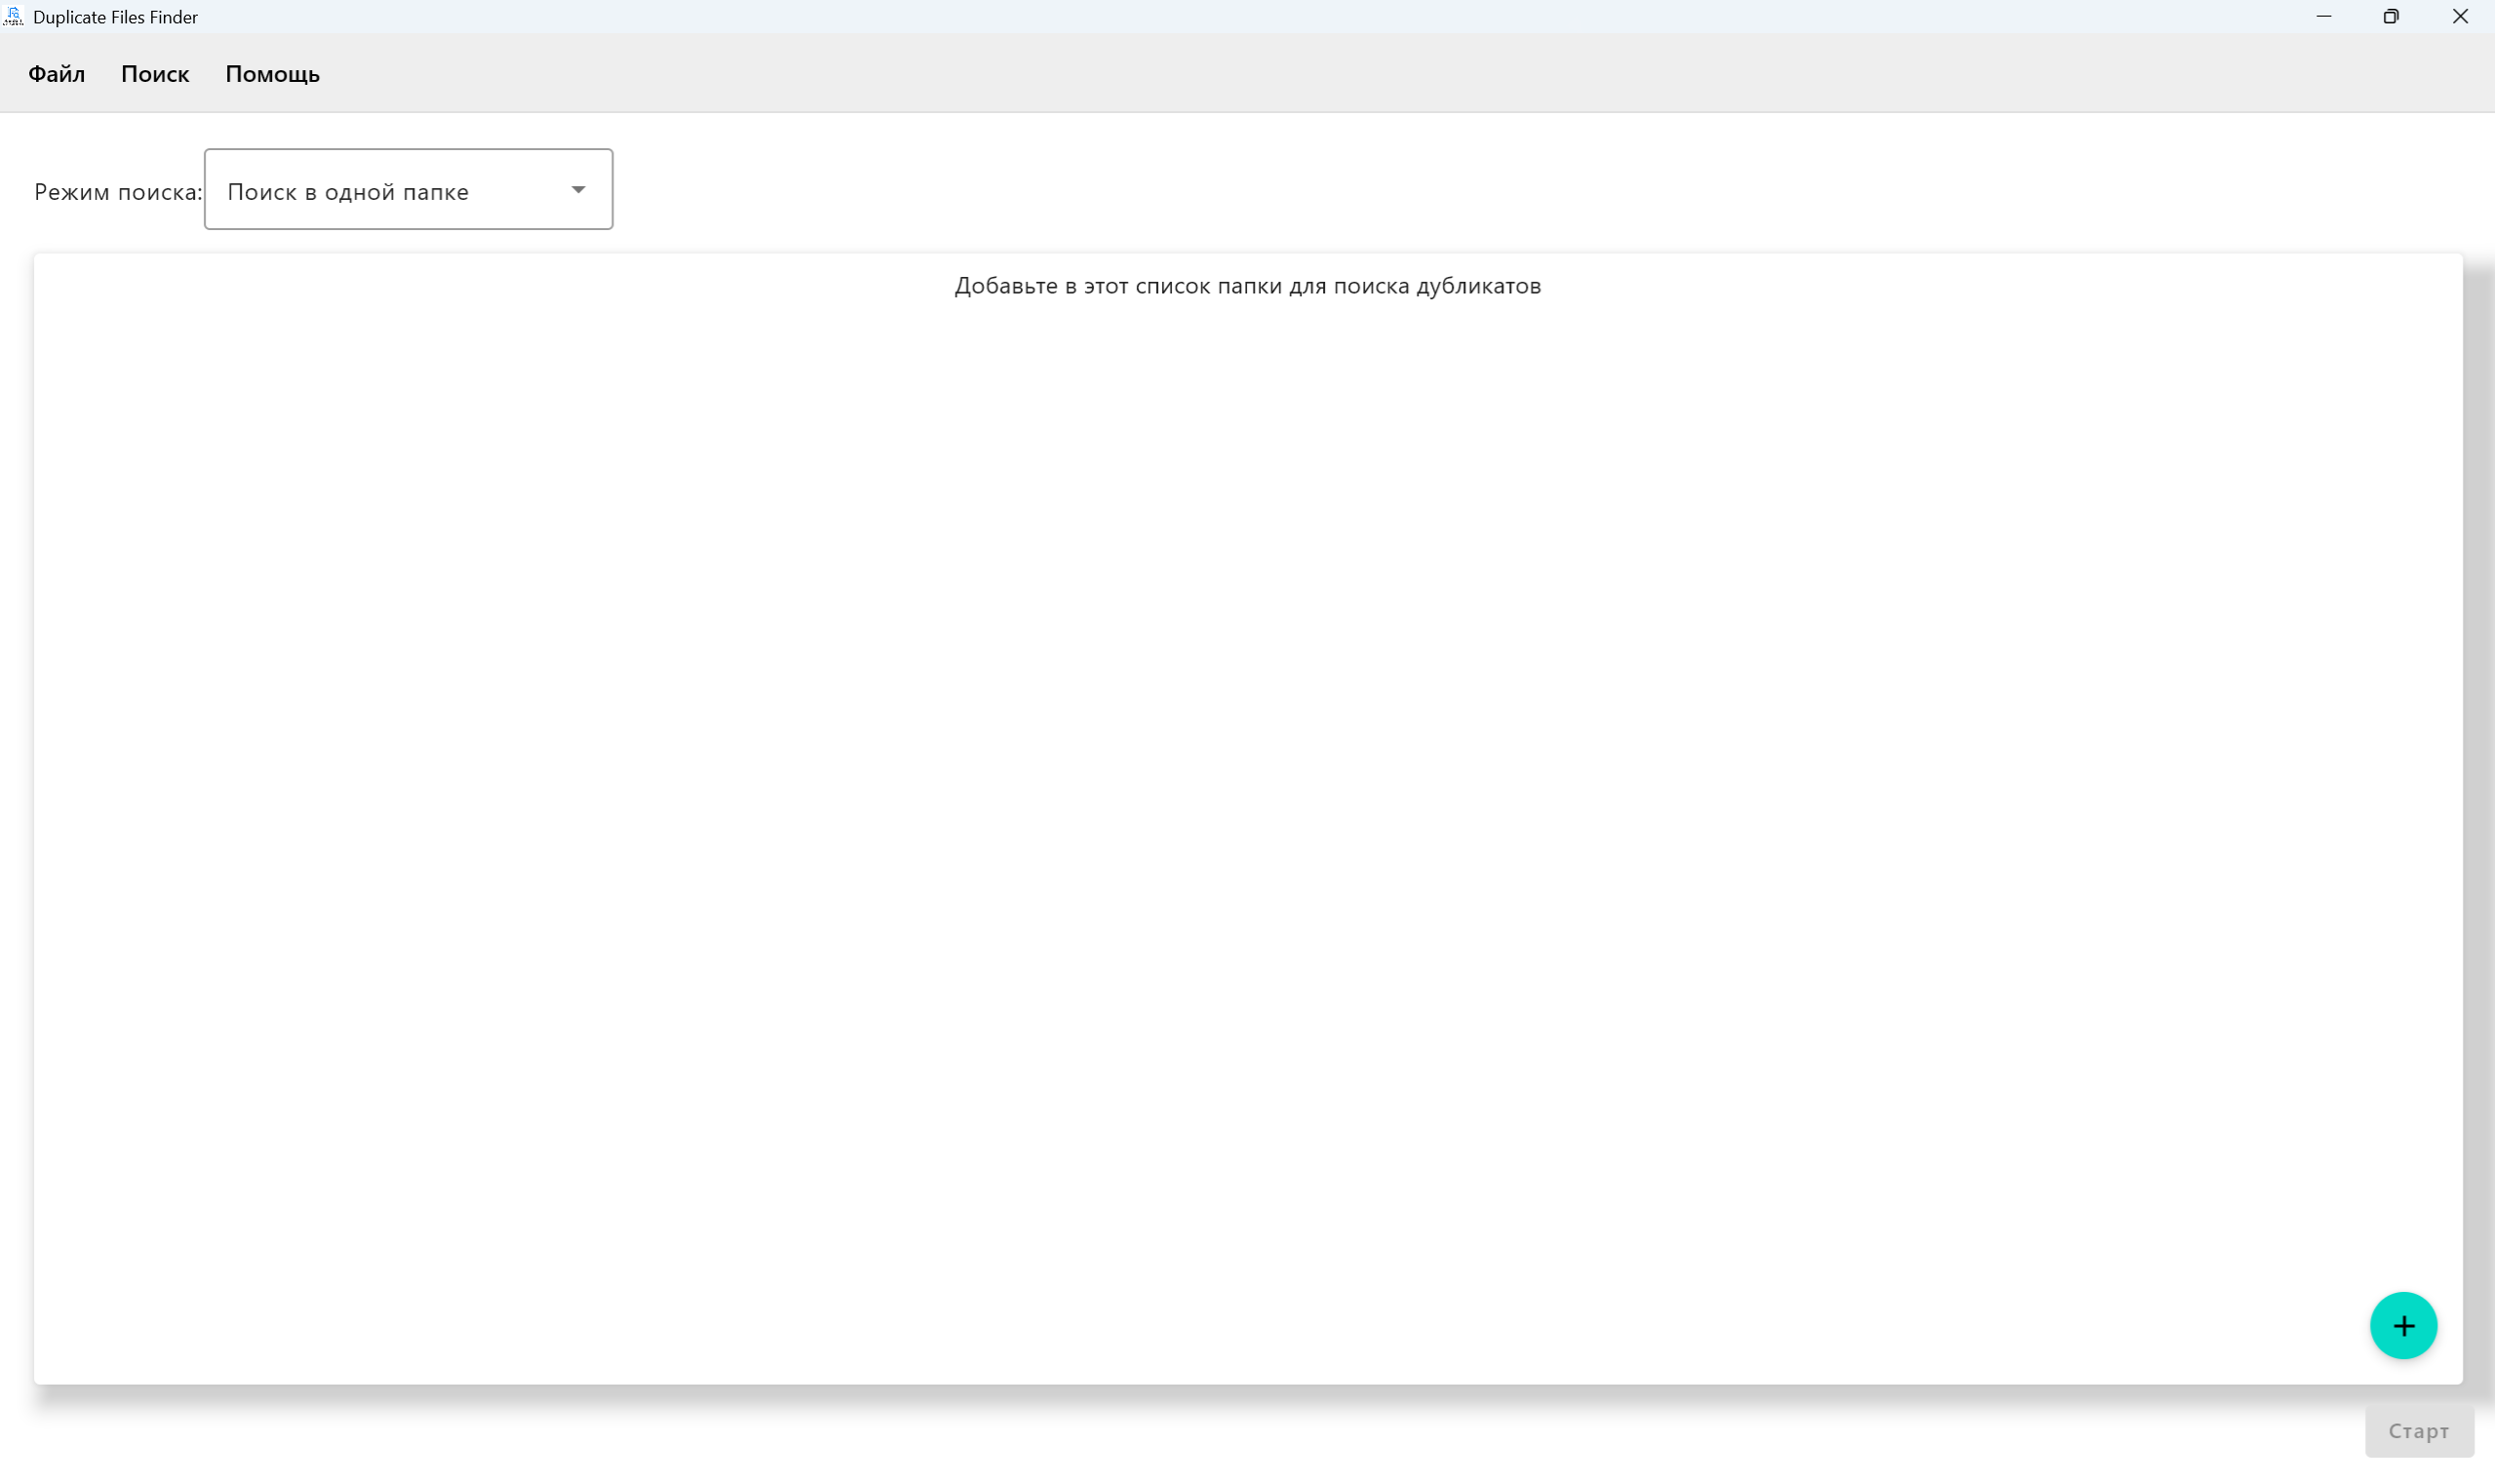This screenshot has height=1484, width=2495.
Task: Select the 'Поиск в одной папке' text
Action: click(347, 191)
